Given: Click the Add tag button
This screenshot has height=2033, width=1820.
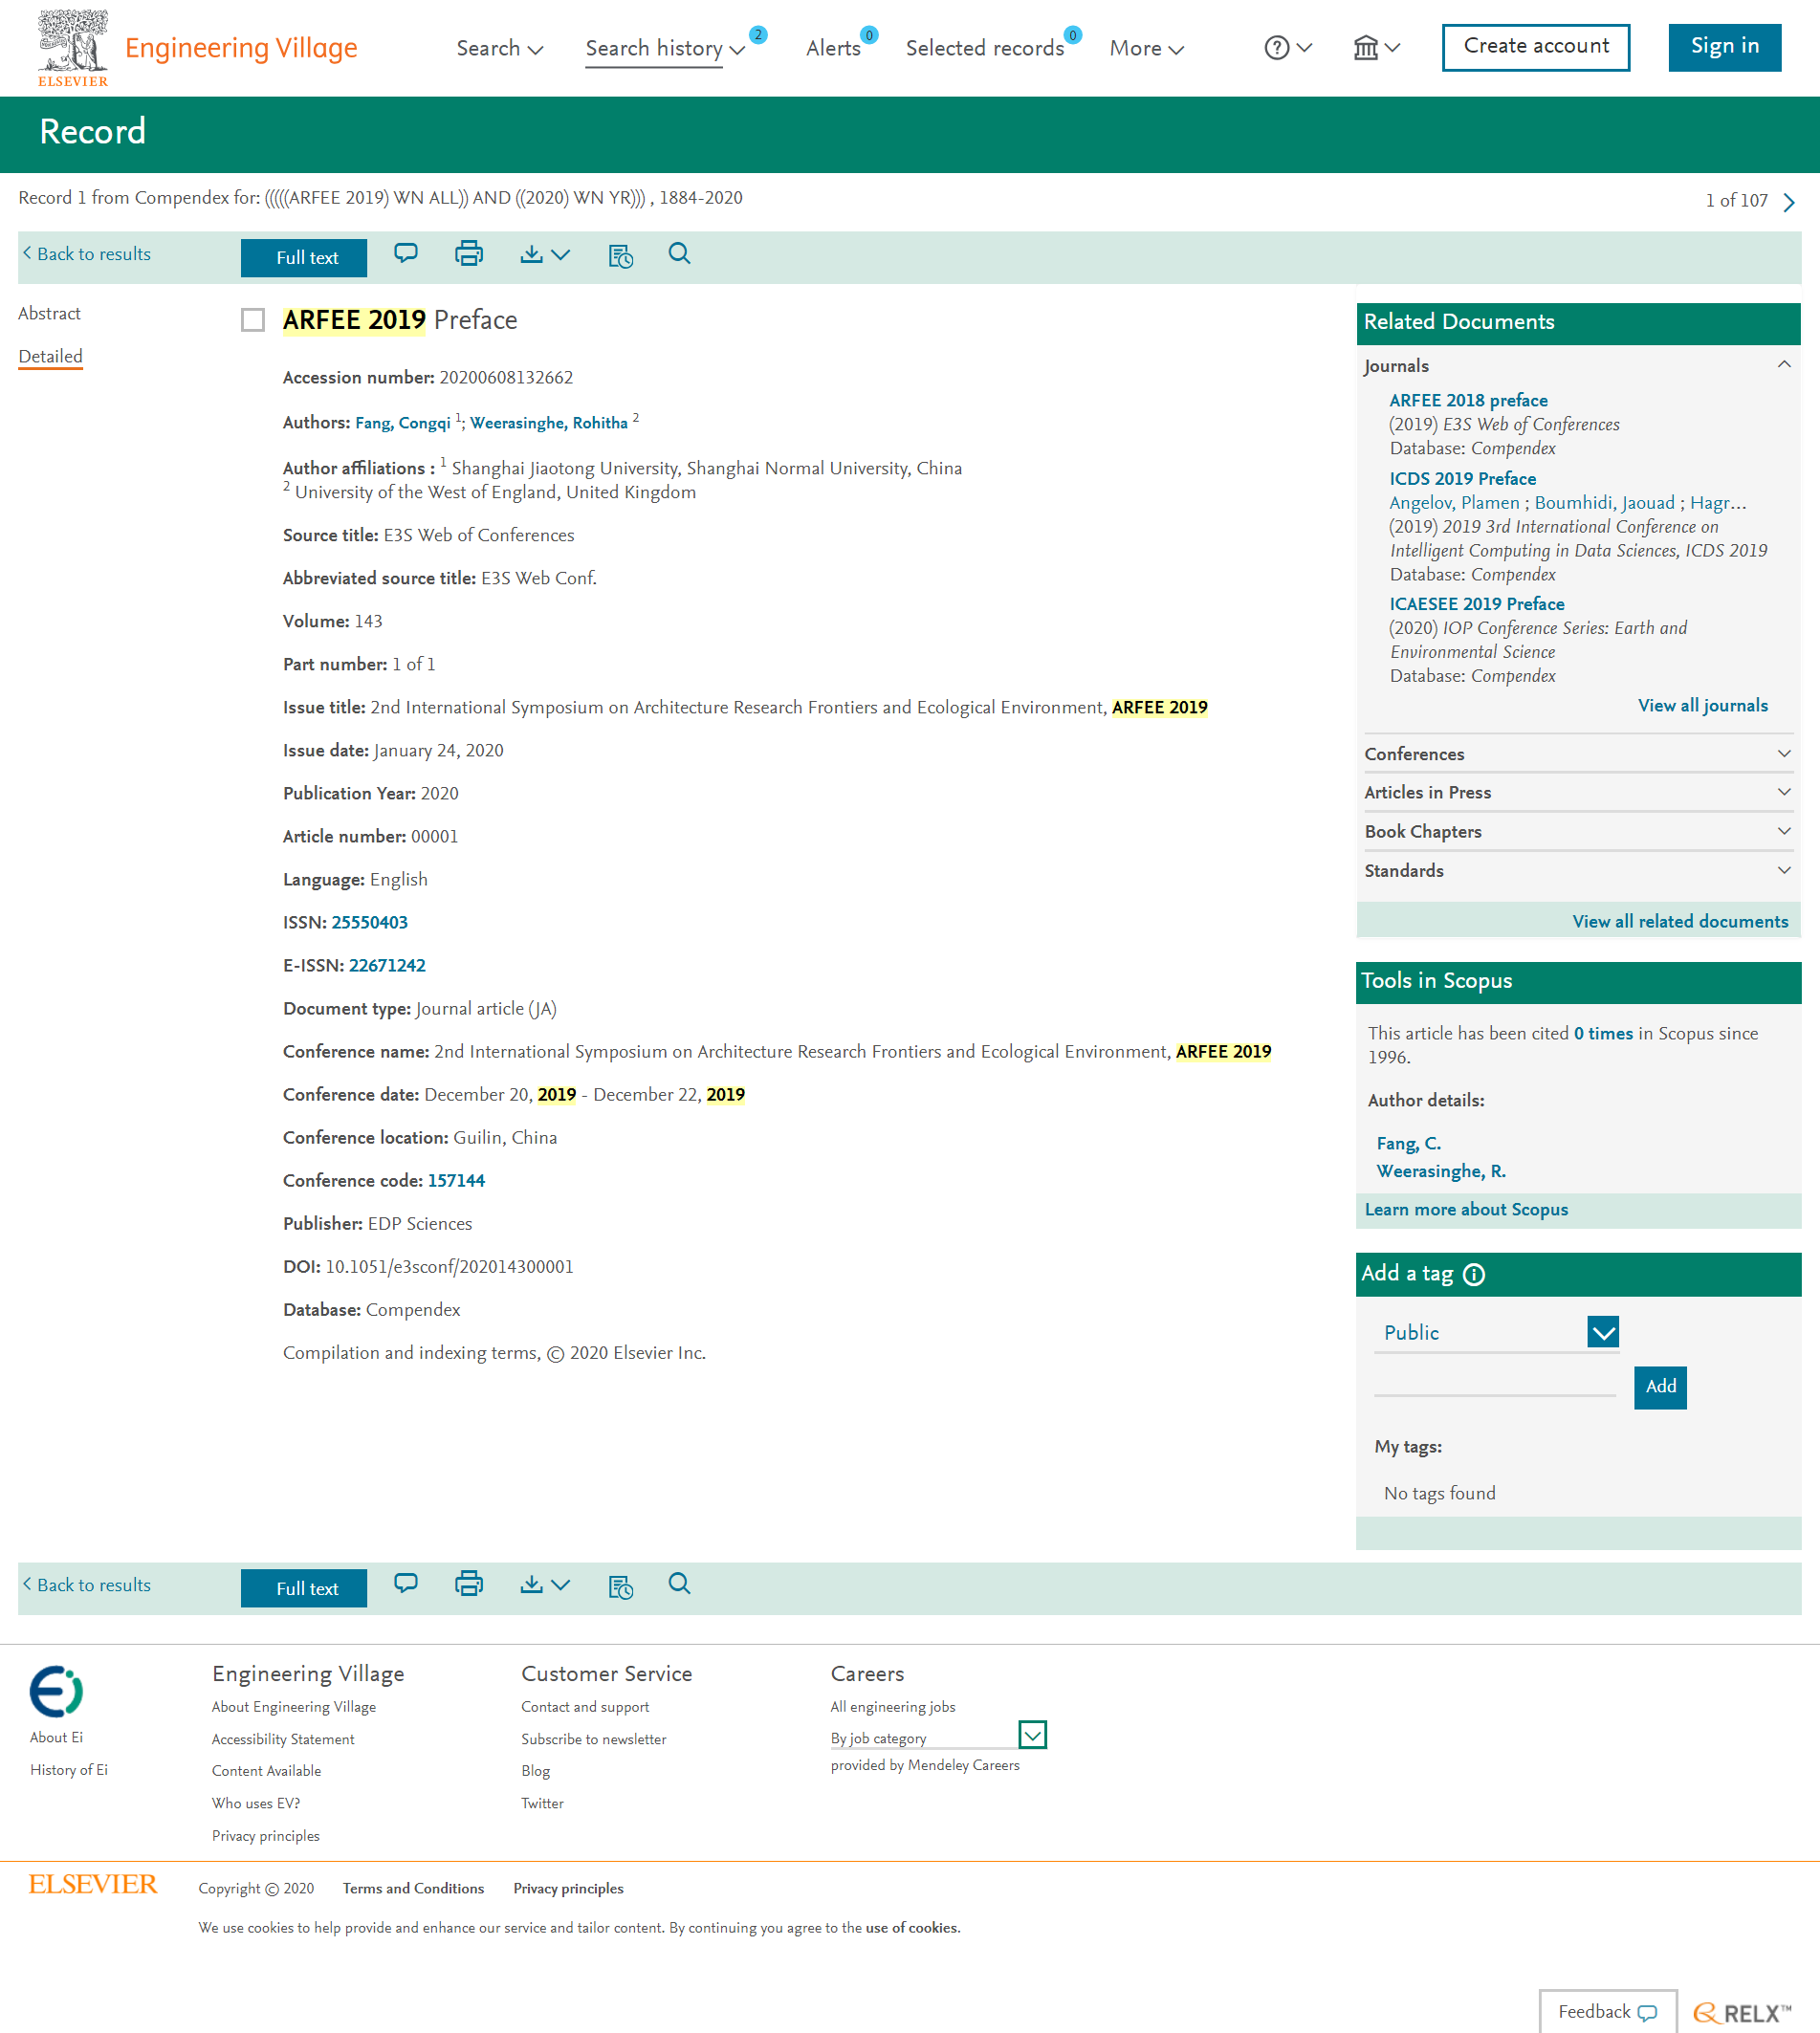Looking at the screenshot, I should tap(1660, 1387).
